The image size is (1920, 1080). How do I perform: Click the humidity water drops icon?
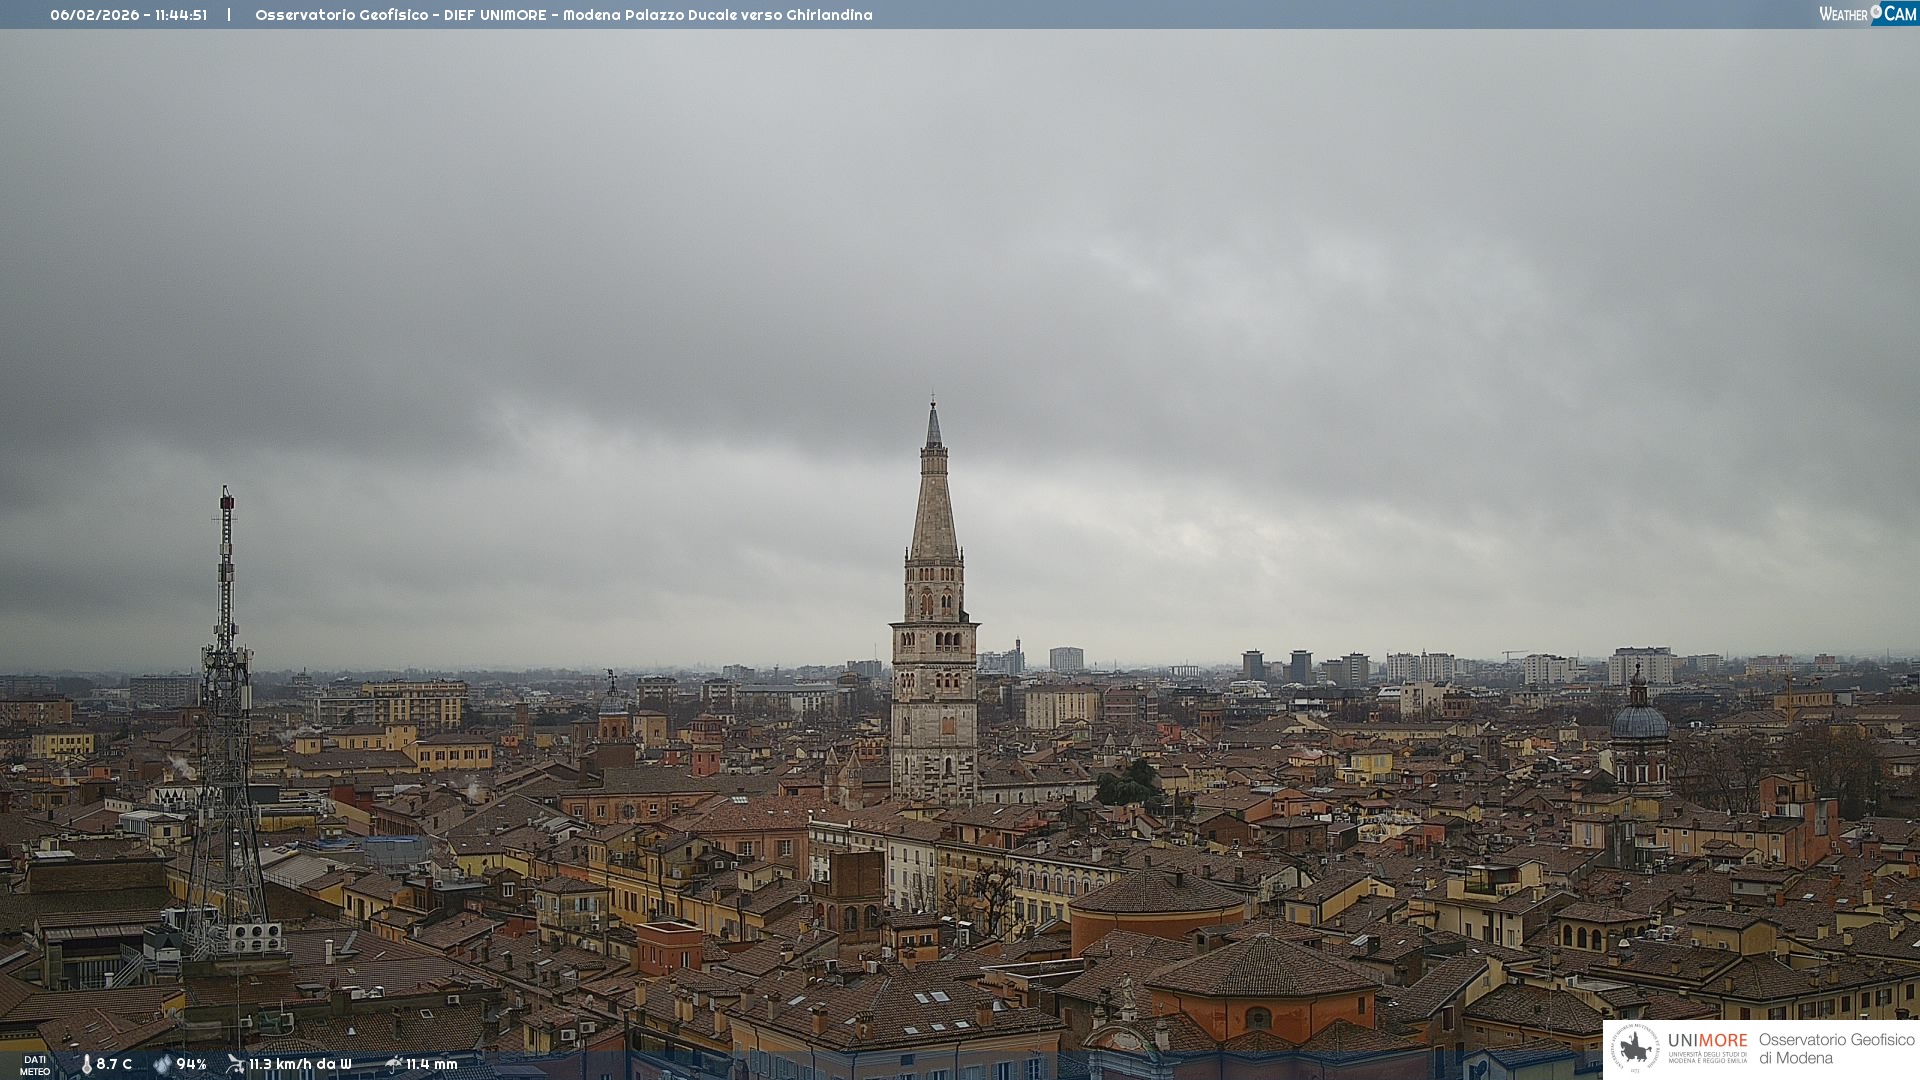pos(162,1064)
